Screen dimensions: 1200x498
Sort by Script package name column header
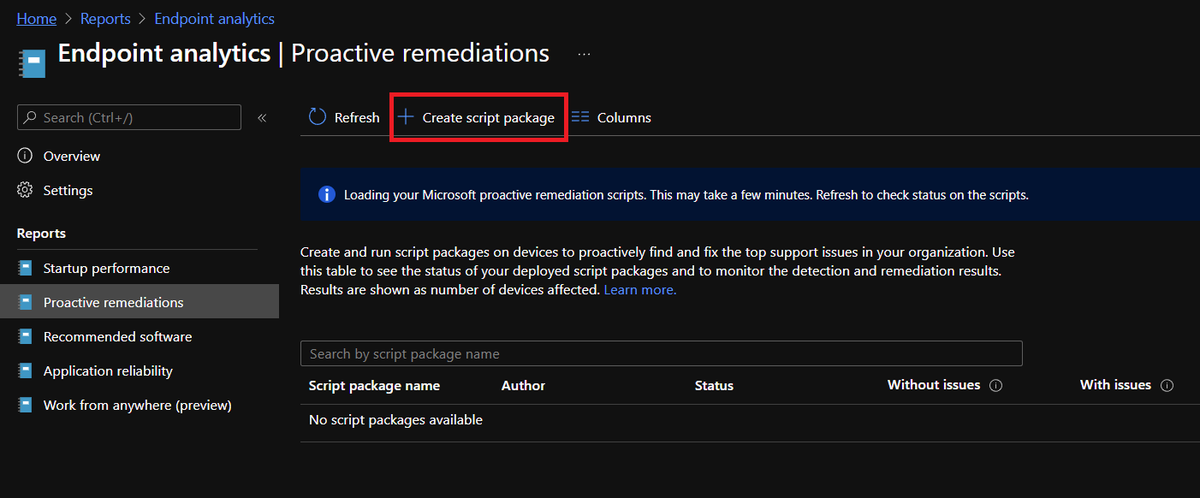(x=374, y=386)
